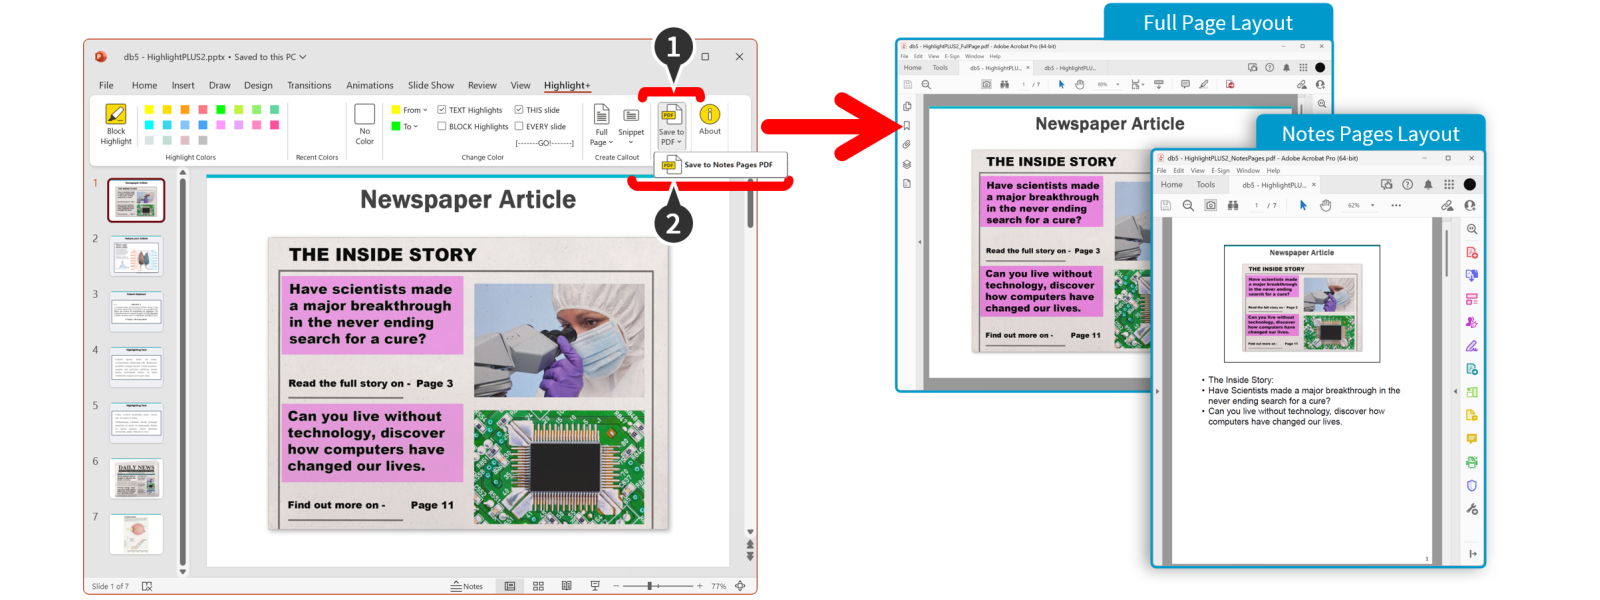The image size is (1600, 600).
Task: Open zoom level dropdown in Notes Pages Acrobat
Action: (1373, 205)
